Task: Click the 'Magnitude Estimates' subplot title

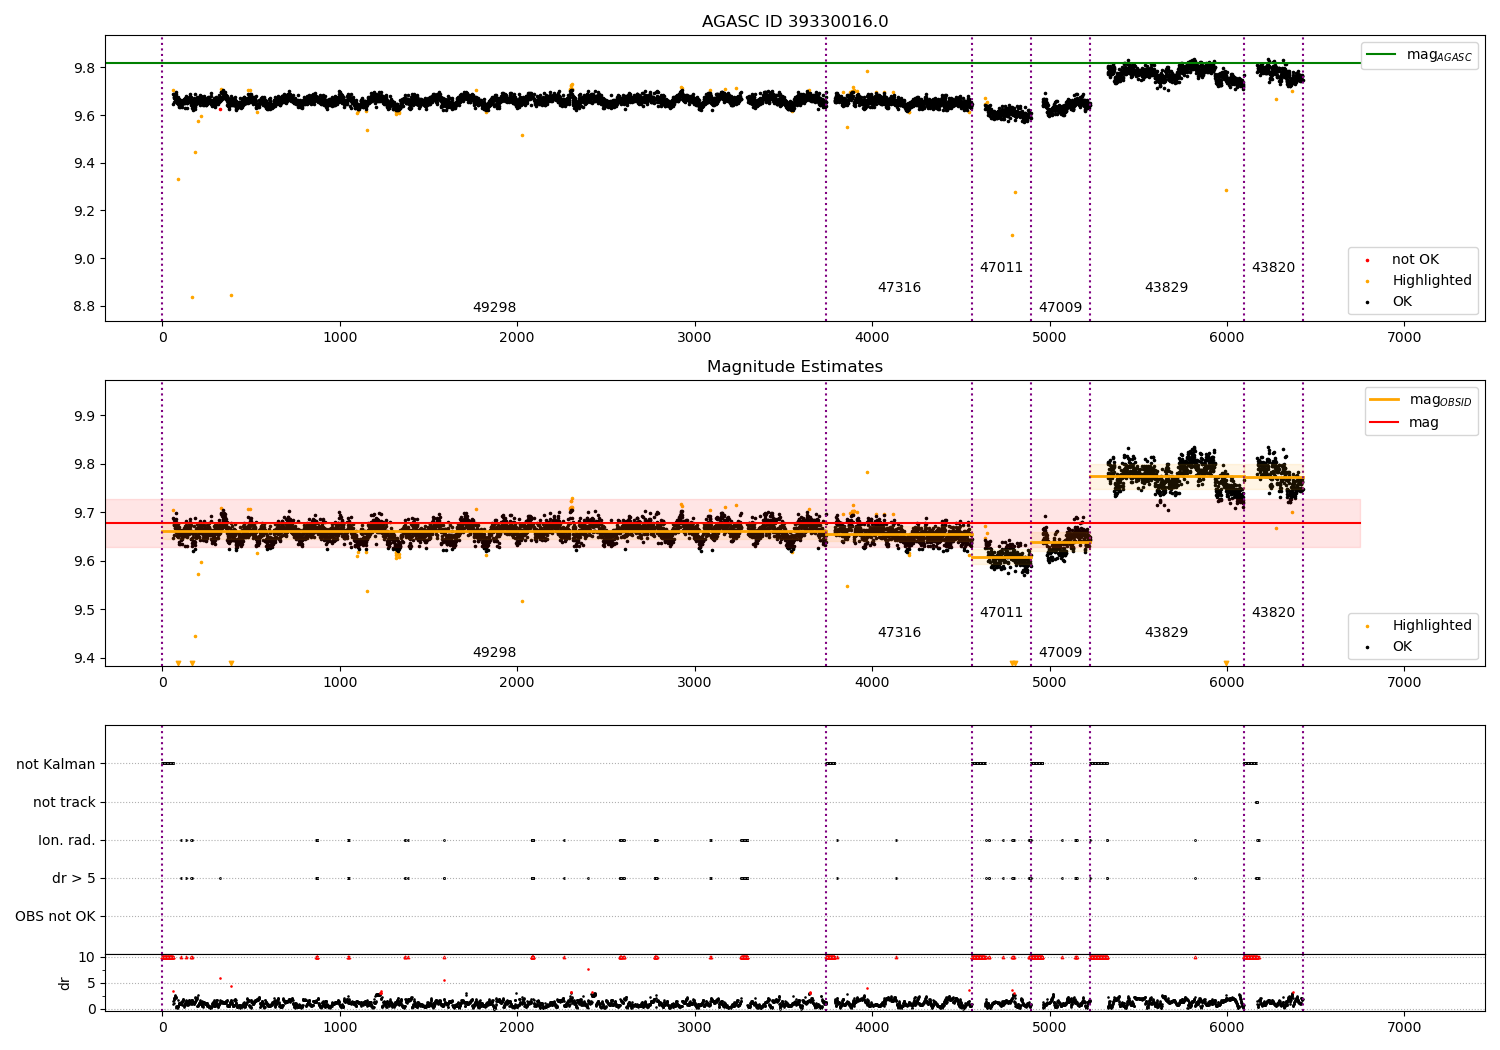Action: coord(795,367)
